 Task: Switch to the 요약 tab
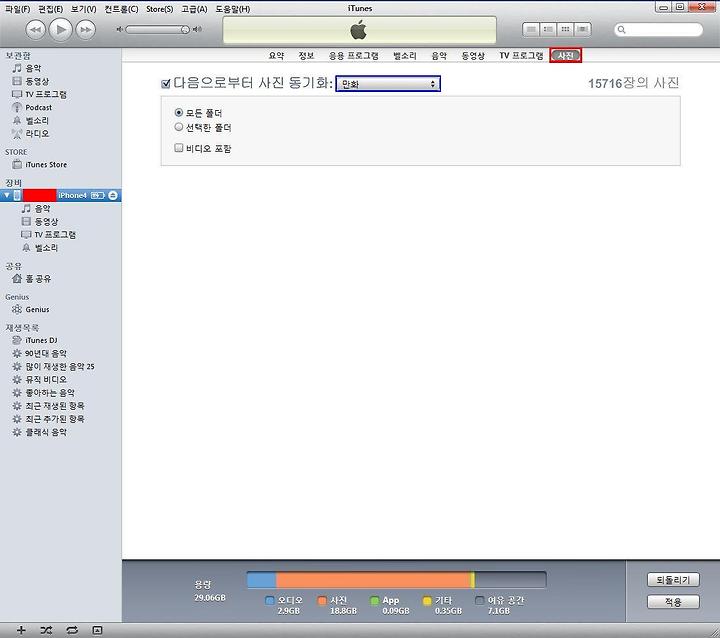tap(276, 56)
